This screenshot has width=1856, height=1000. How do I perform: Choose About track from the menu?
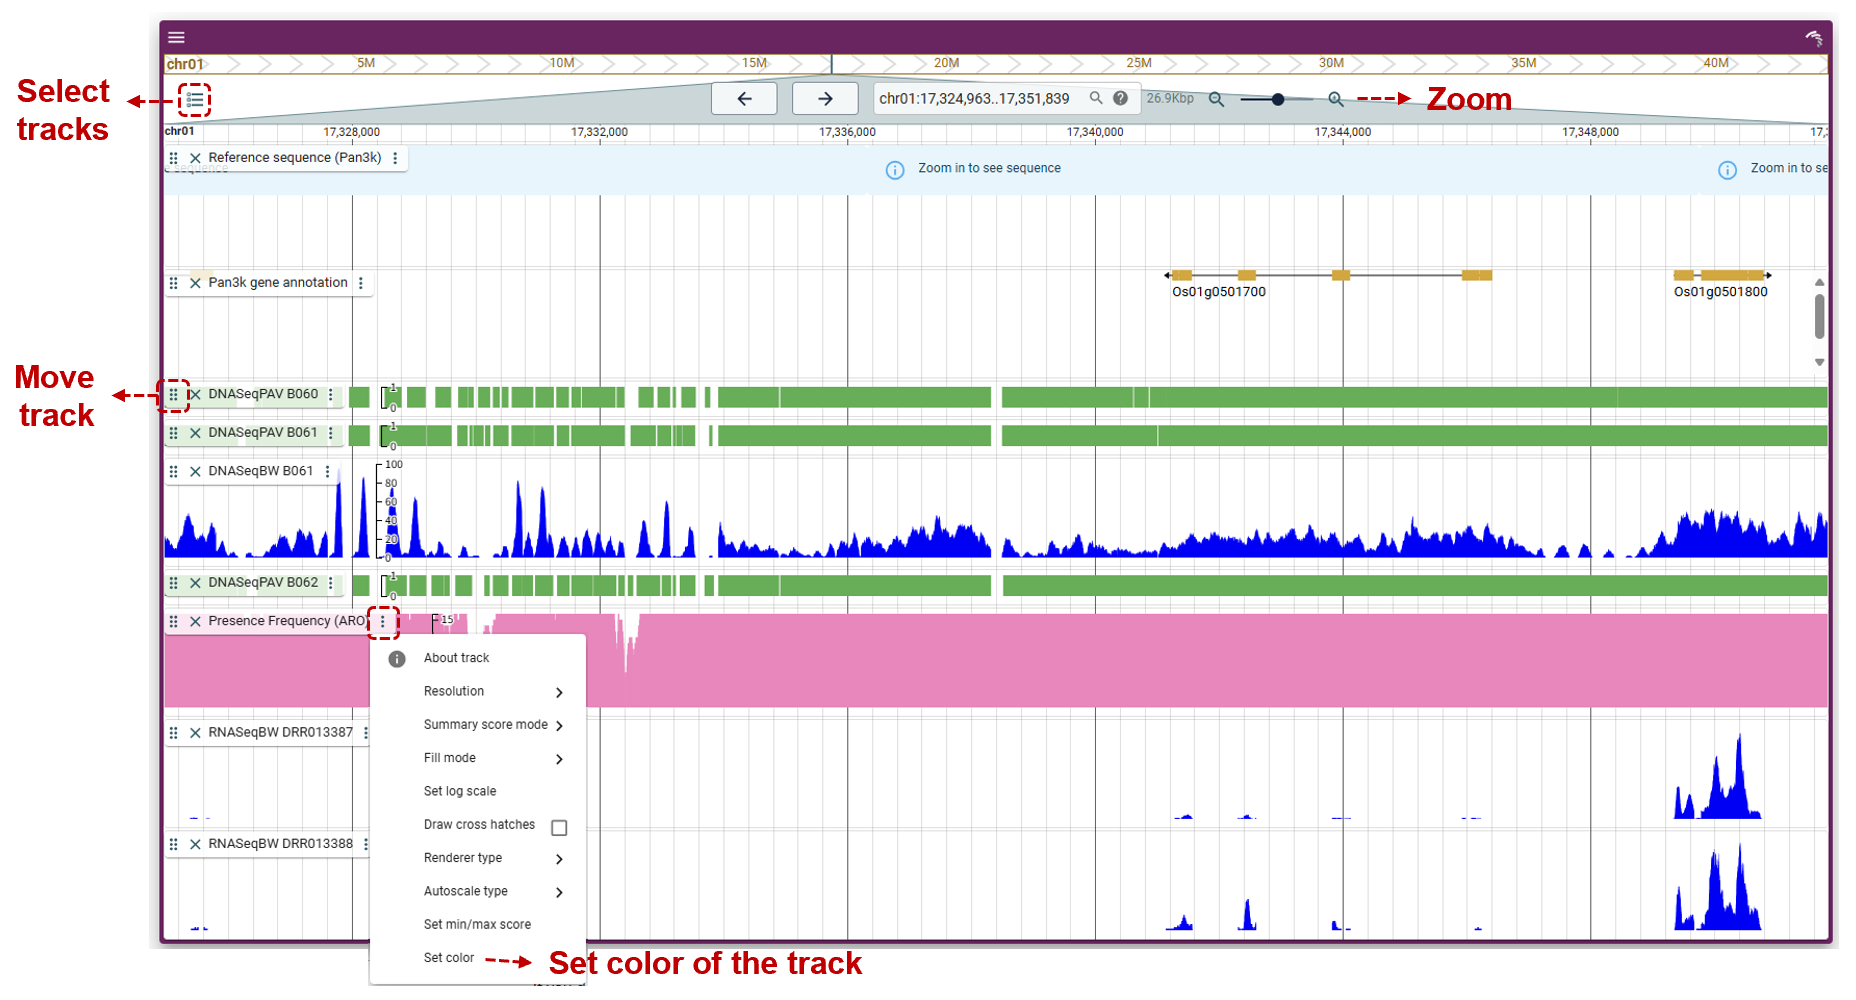(457, 658)
